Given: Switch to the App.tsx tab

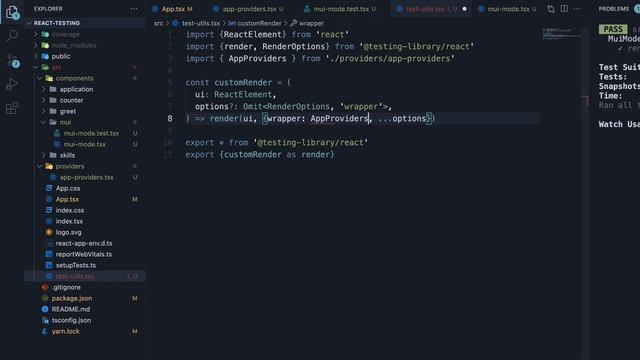Looking at the screenshot, I should (172, 9).
